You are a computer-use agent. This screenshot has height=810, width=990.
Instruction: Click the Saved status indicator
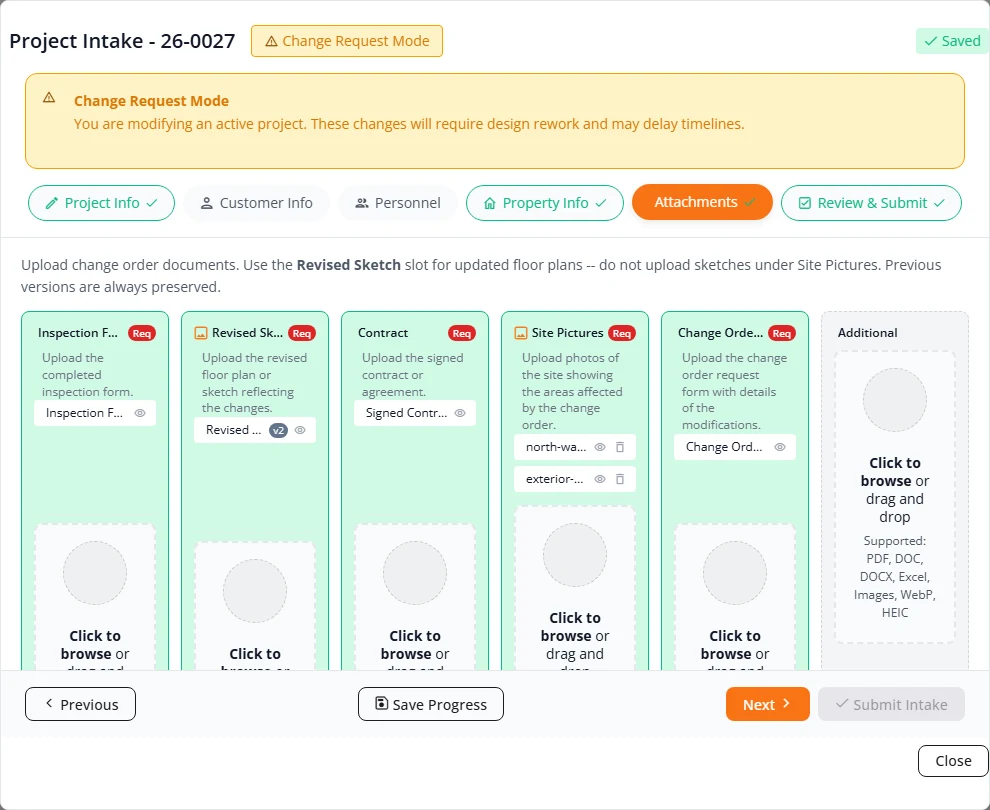952,41
